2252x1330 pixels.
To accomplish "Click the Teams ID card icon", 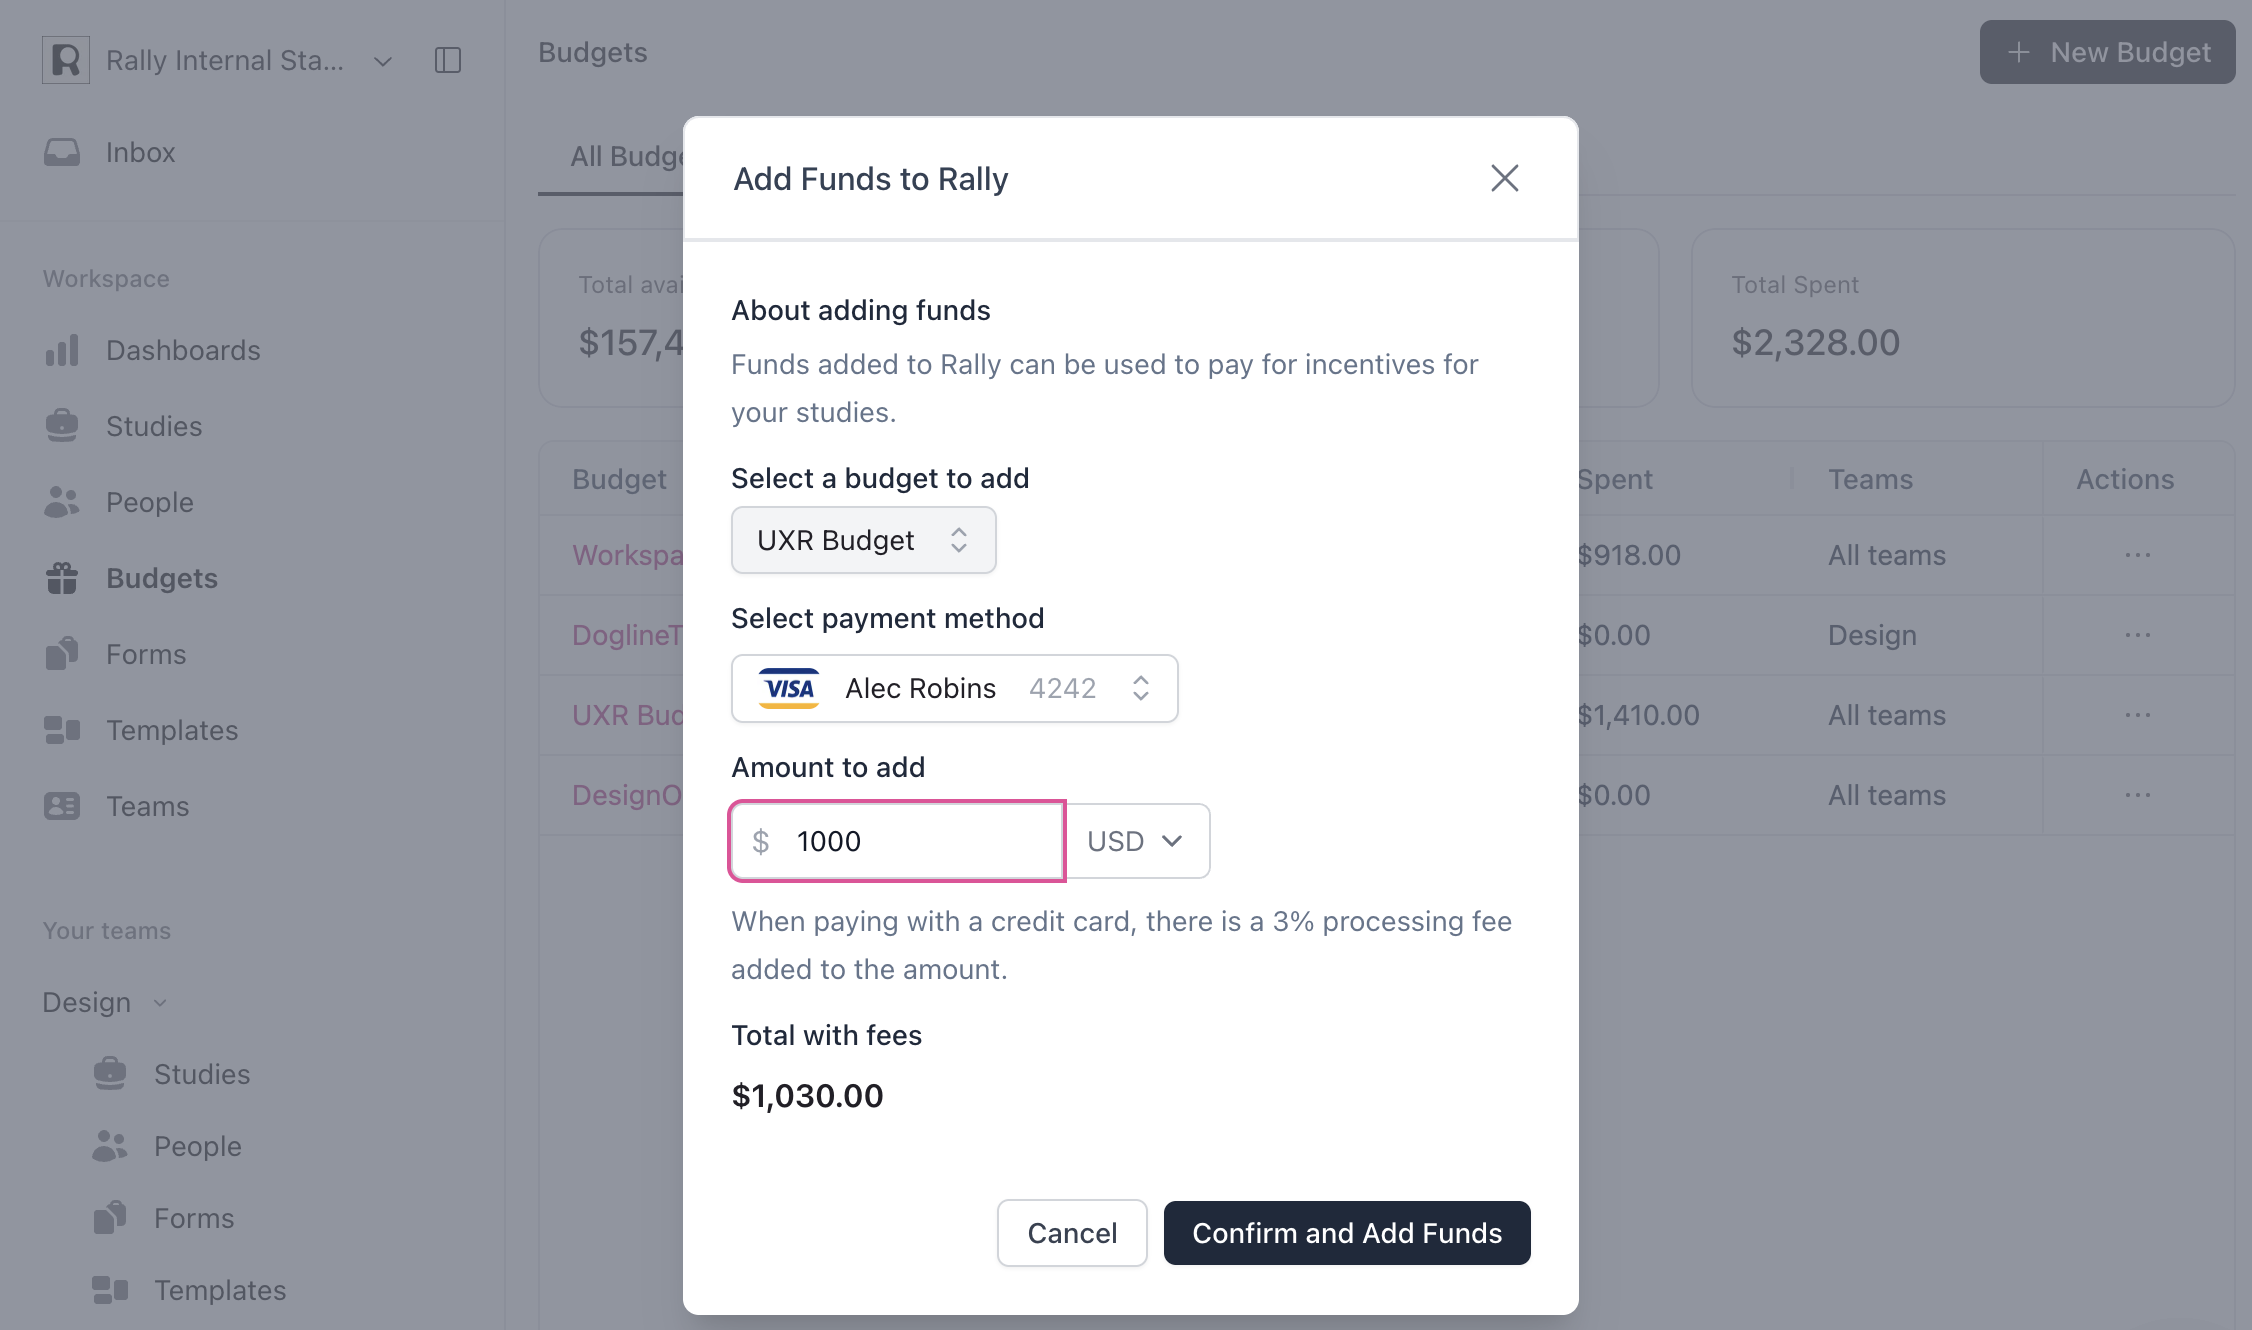I will click(62, 806).
